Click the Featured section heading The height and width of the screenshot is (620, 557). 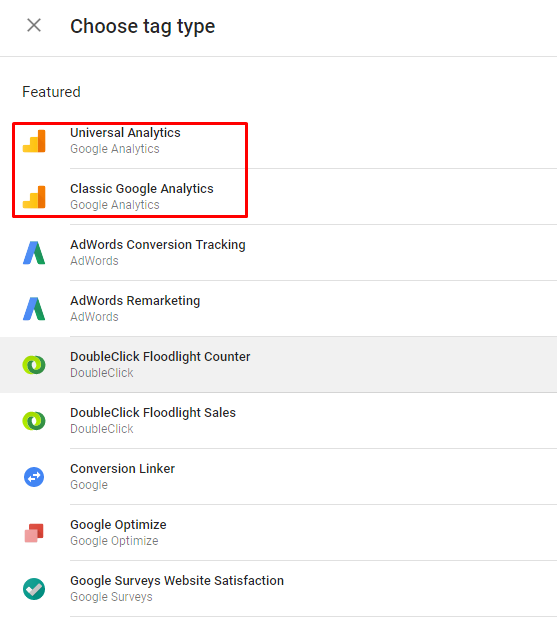pos(51,92)
